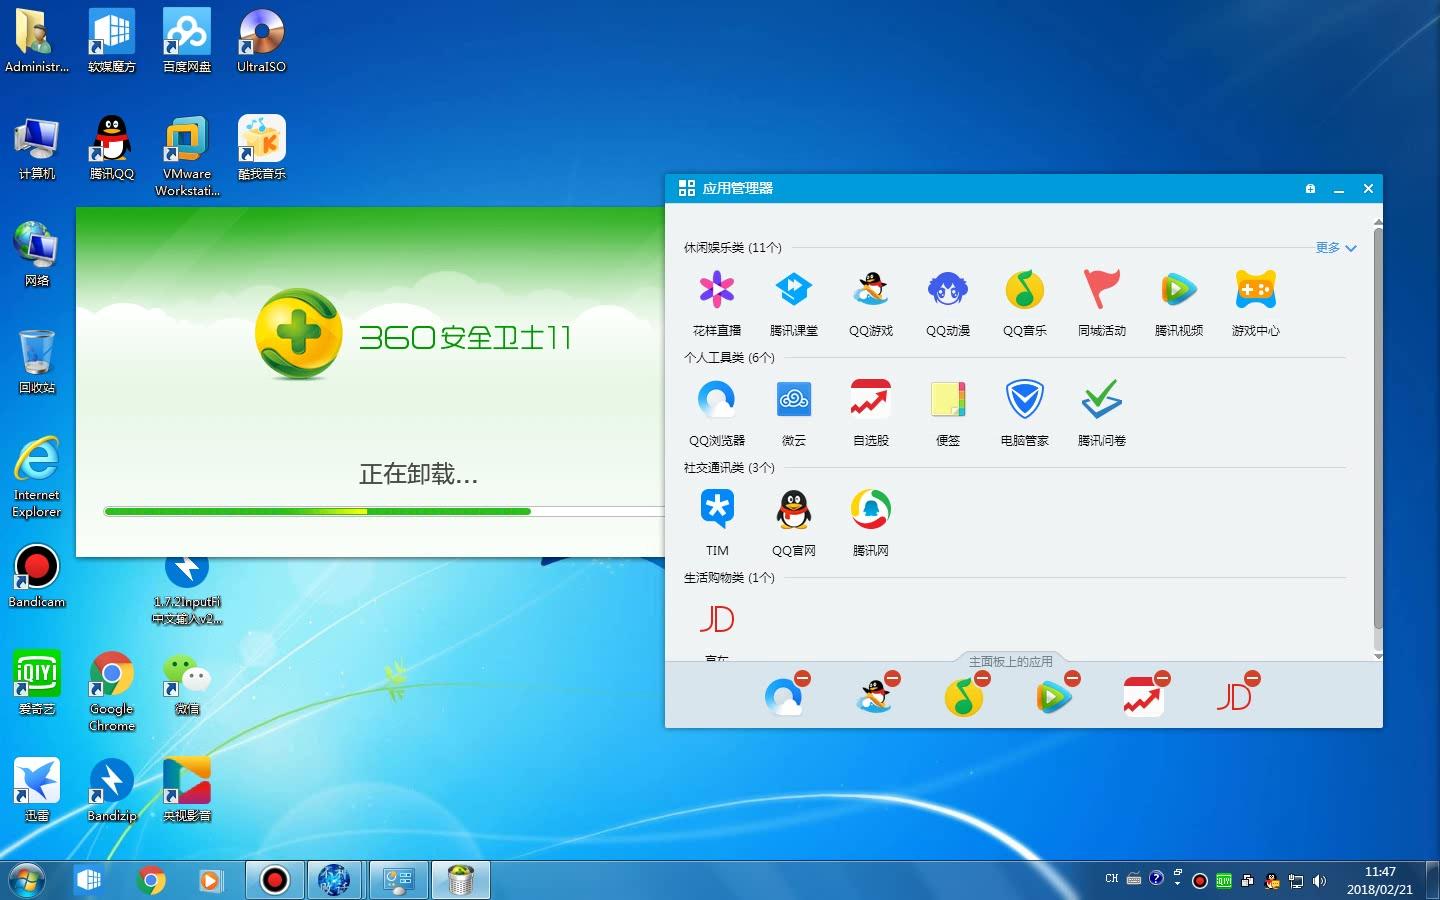
Task: Open the QQ tray icon
Action: point(1272,881)
